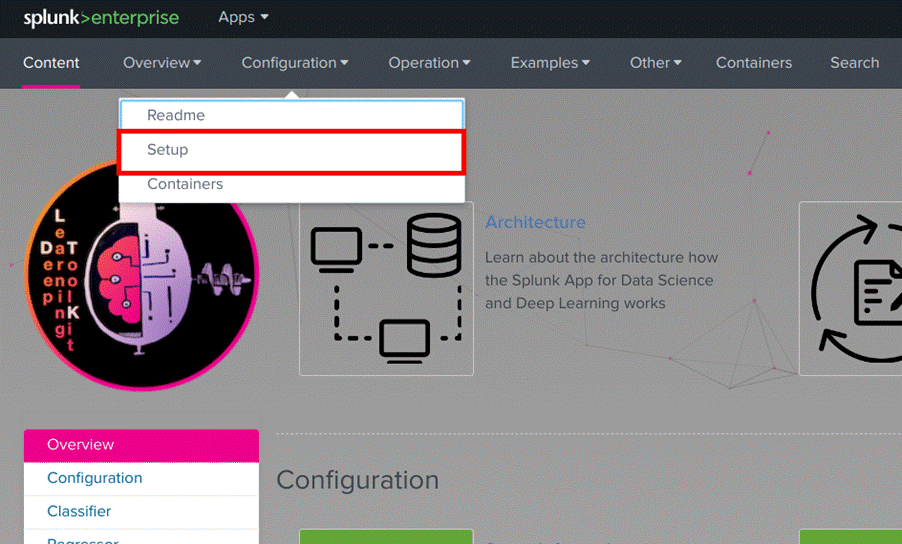
Task: Select the Content tab
Action: (x=51, y=62)
